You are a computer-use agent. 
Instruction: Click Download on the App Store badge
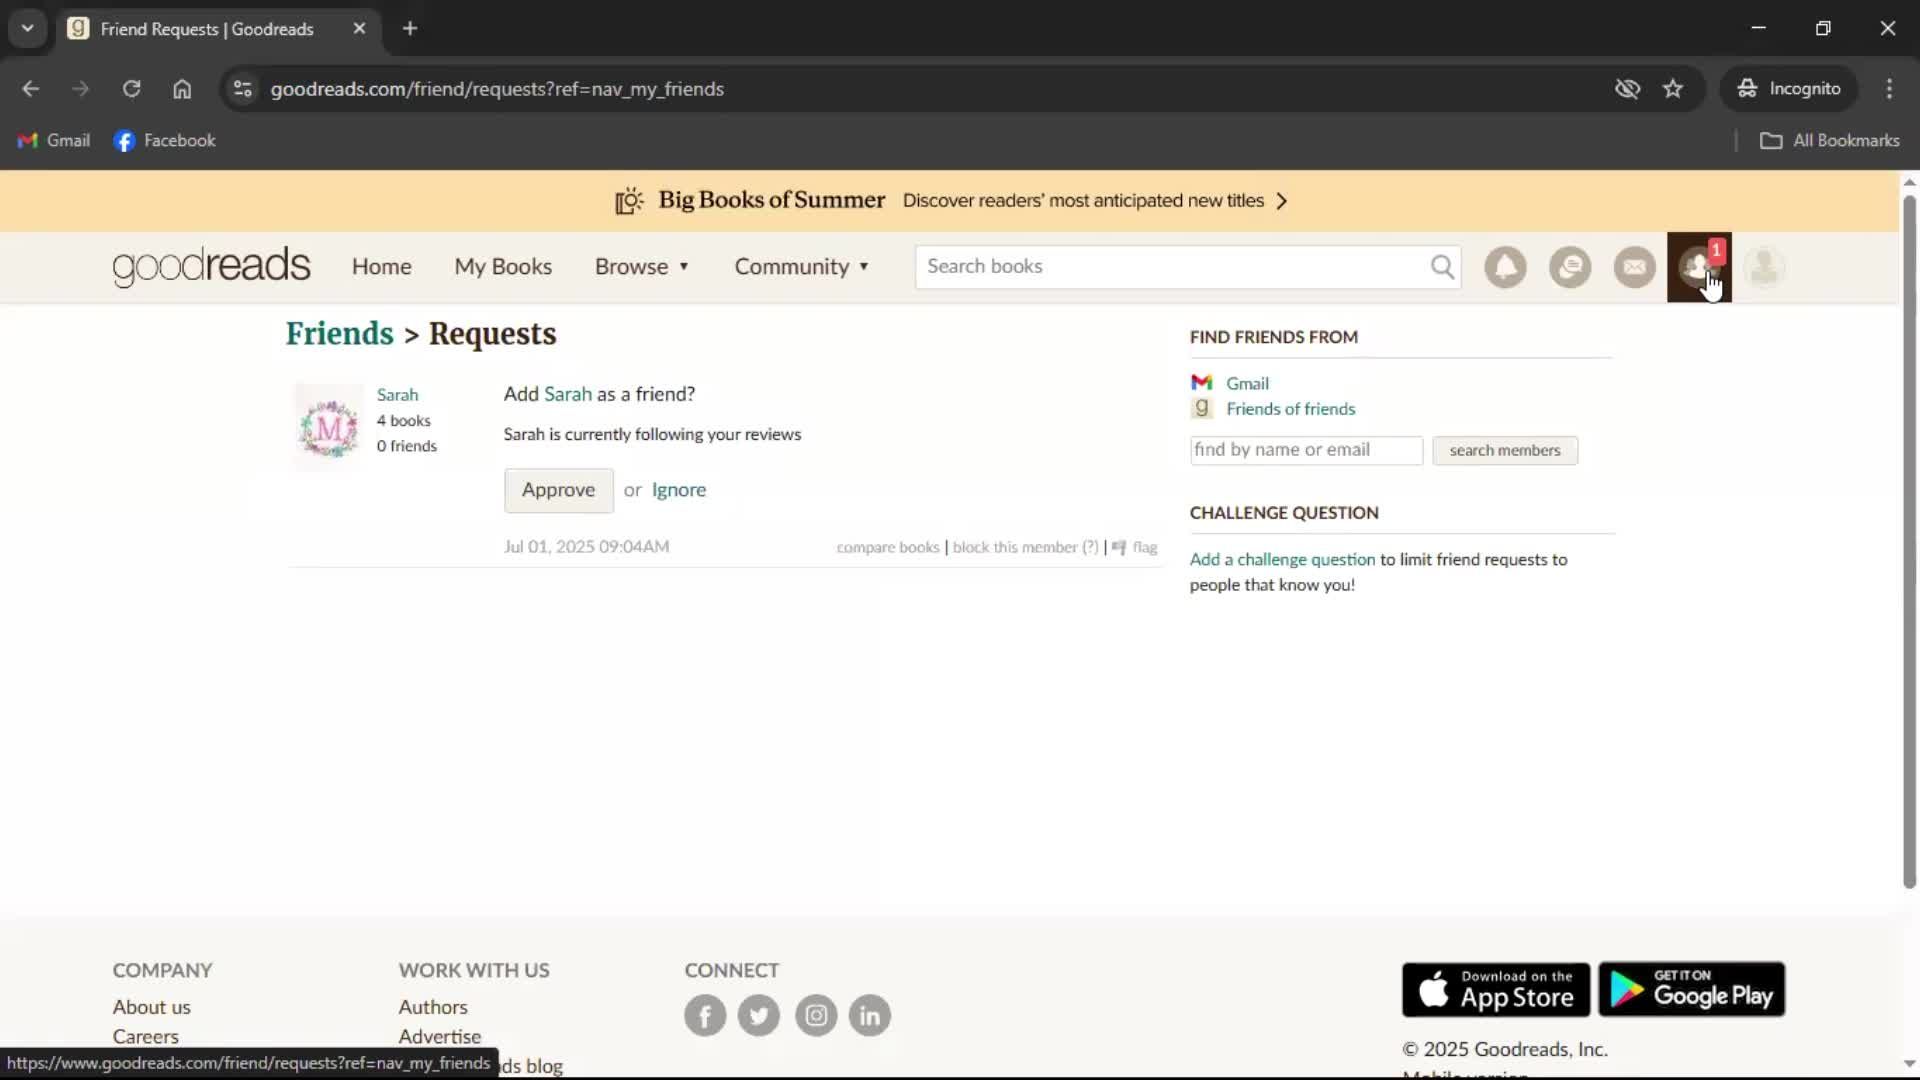[1496, 990]
